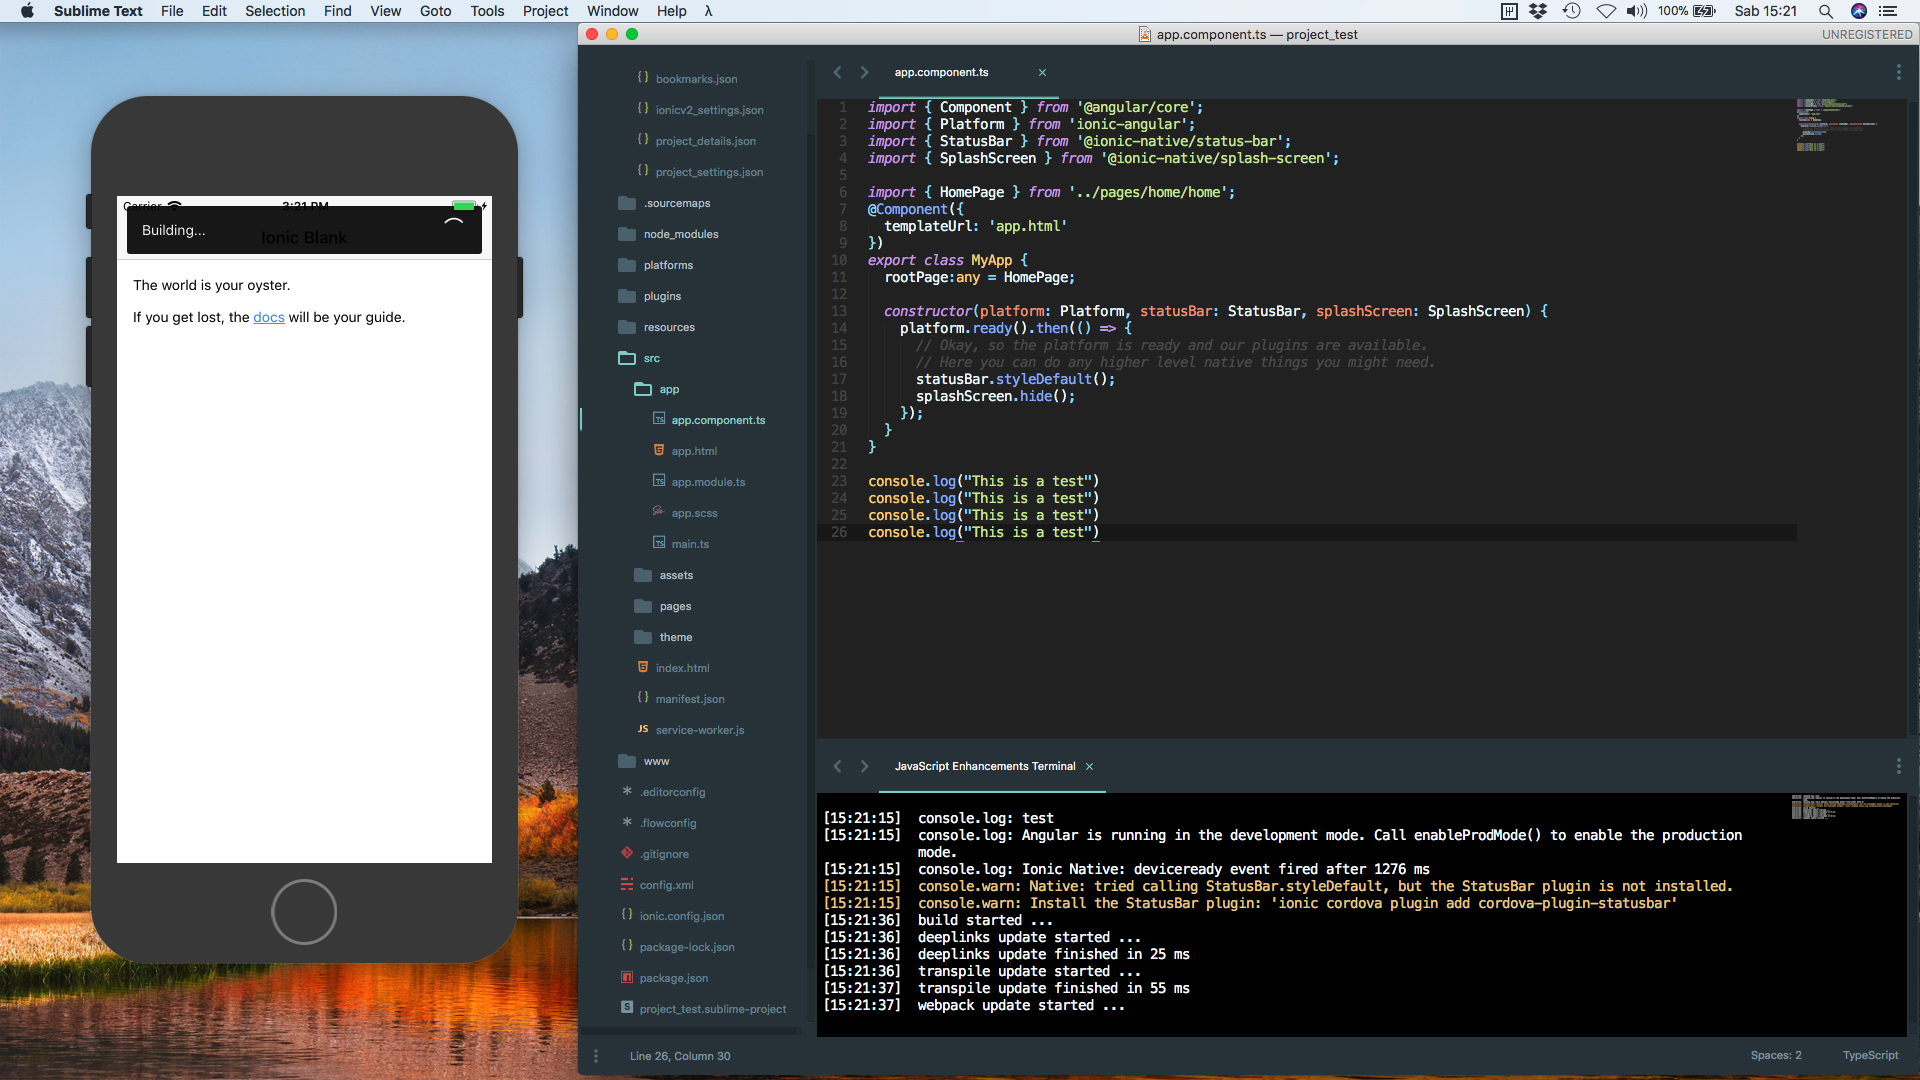Go to next tab in terminal pane

pyautogui.click(x=865, y=766)
